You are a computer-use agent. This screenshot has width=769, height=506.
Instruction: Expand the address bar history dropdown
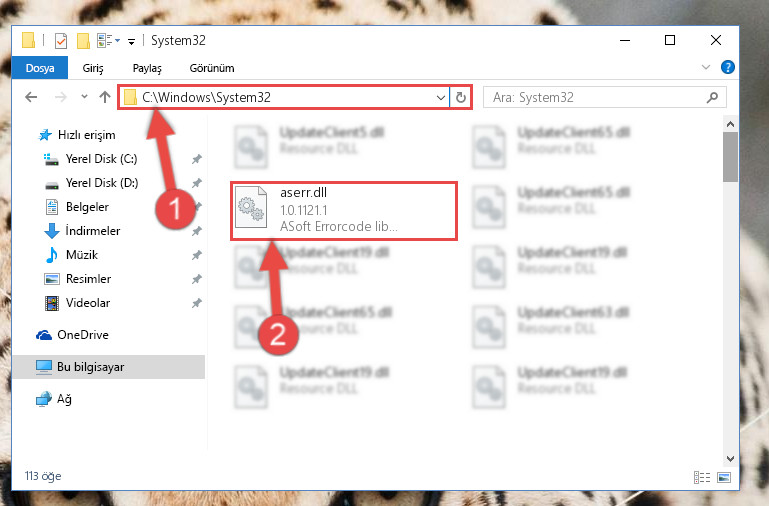coord(440,97)
